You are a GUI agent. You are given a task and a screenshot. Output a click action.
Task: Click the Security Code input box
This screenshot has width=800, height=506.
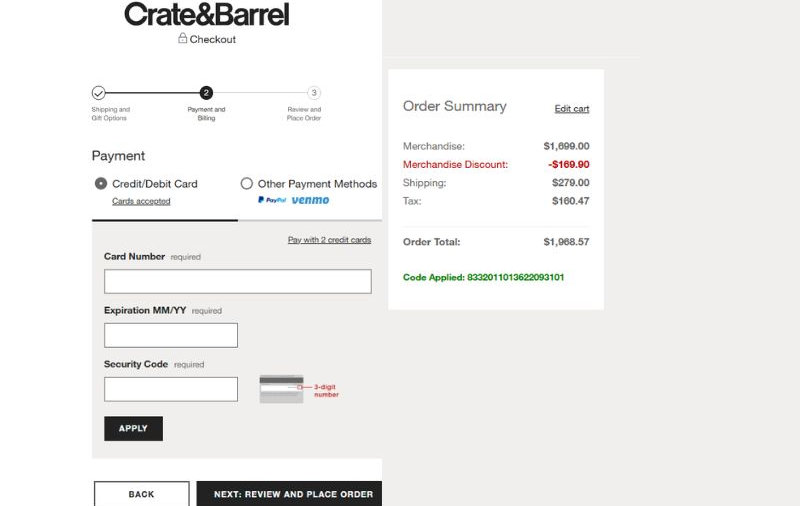pos(171,389)
